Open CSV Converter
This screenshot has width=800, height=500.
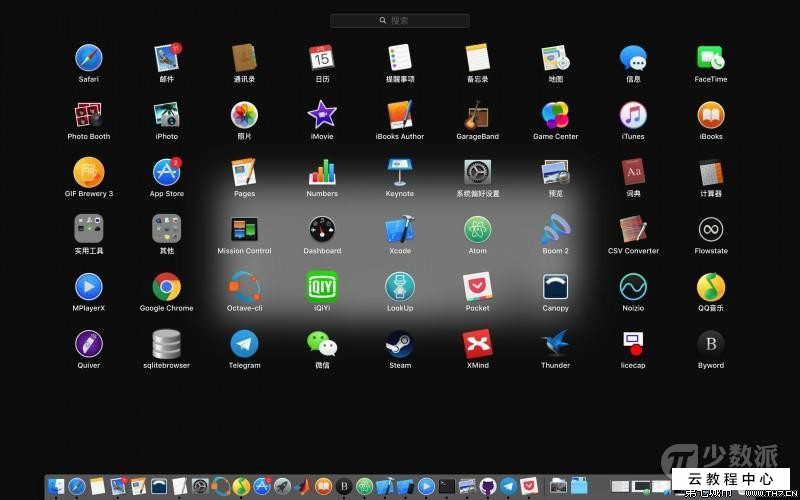pos(633,229)
